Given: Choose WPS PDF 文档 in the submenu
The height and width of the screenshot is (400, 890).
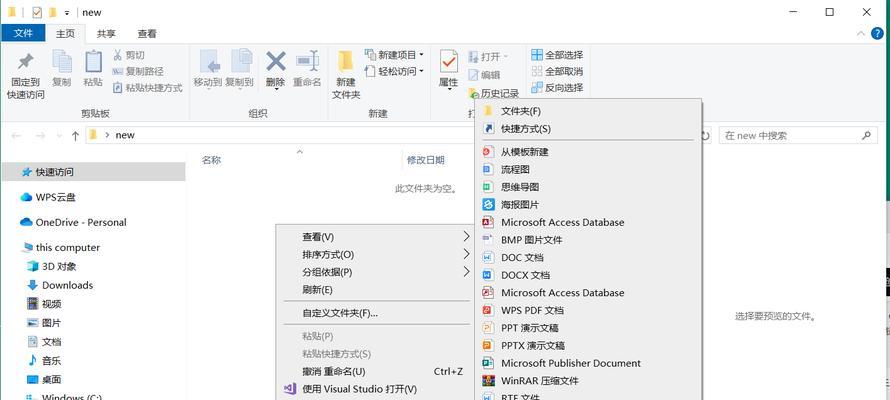Looking at the screenshot, I should click(x=588, y=310).
